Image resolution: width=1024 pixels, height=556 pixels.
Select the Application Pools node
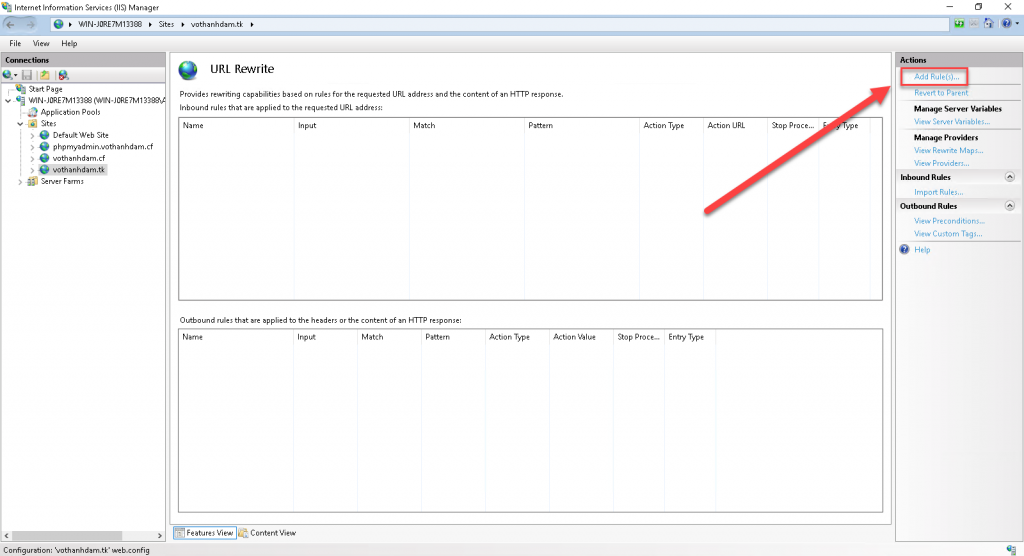[x=69, y=112]
